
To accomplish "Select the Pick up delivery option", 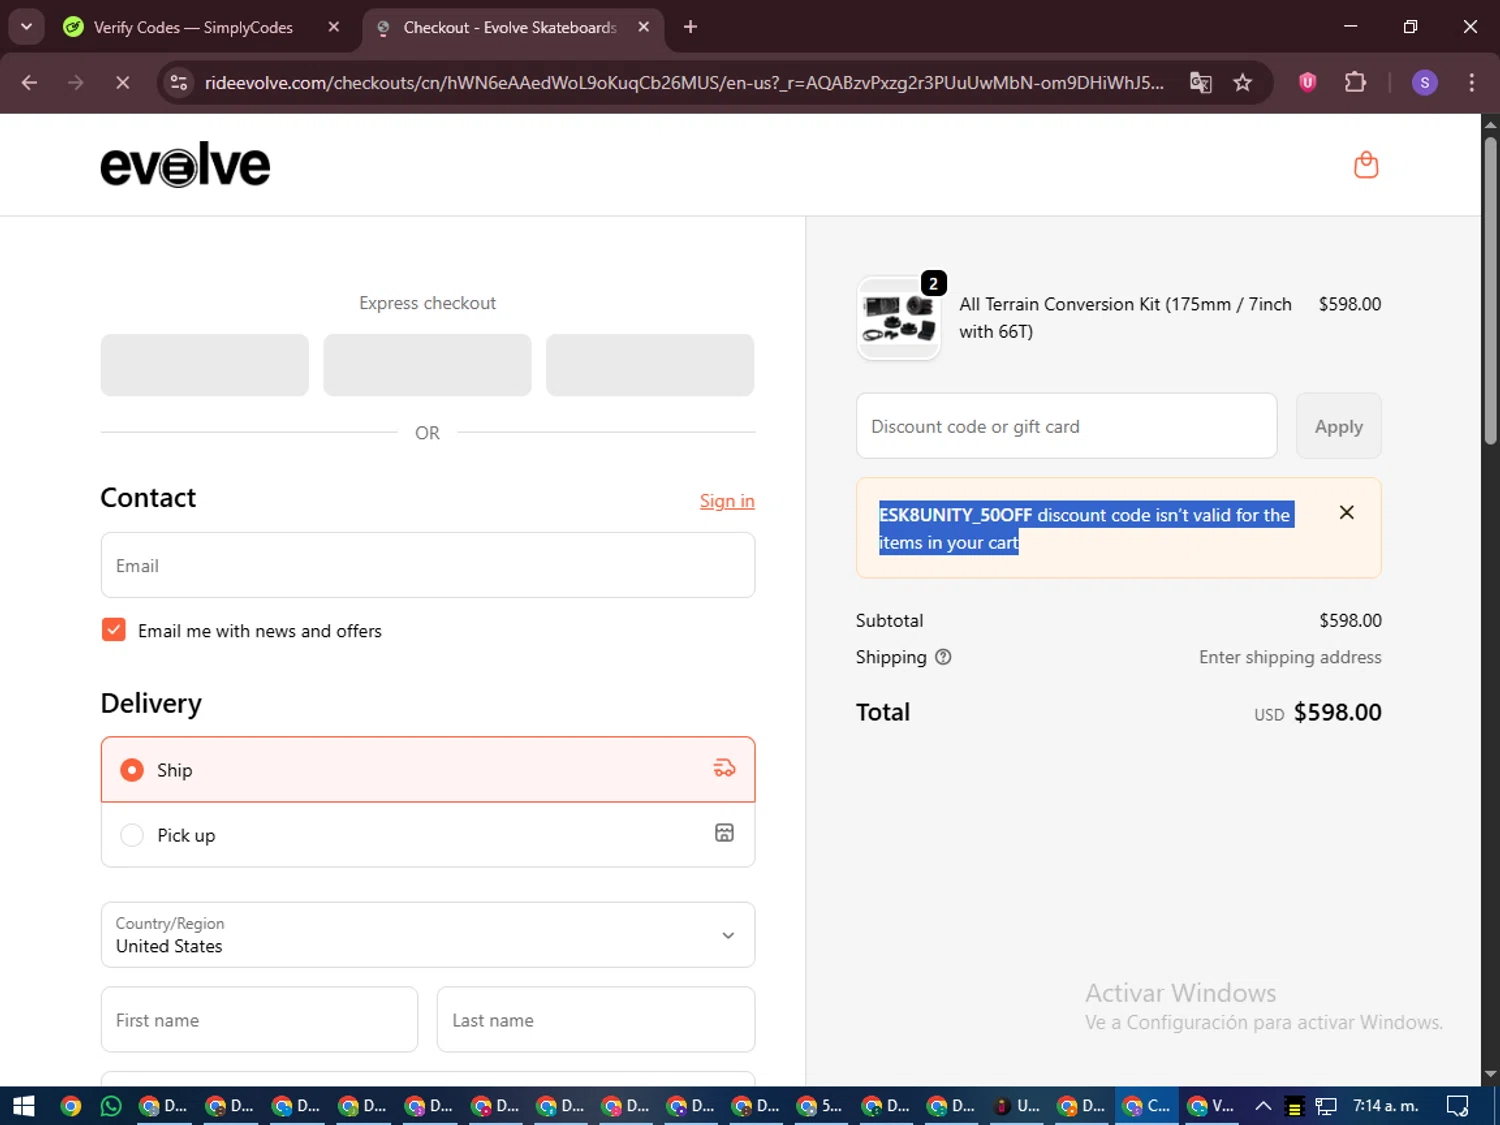I will 428,834.
